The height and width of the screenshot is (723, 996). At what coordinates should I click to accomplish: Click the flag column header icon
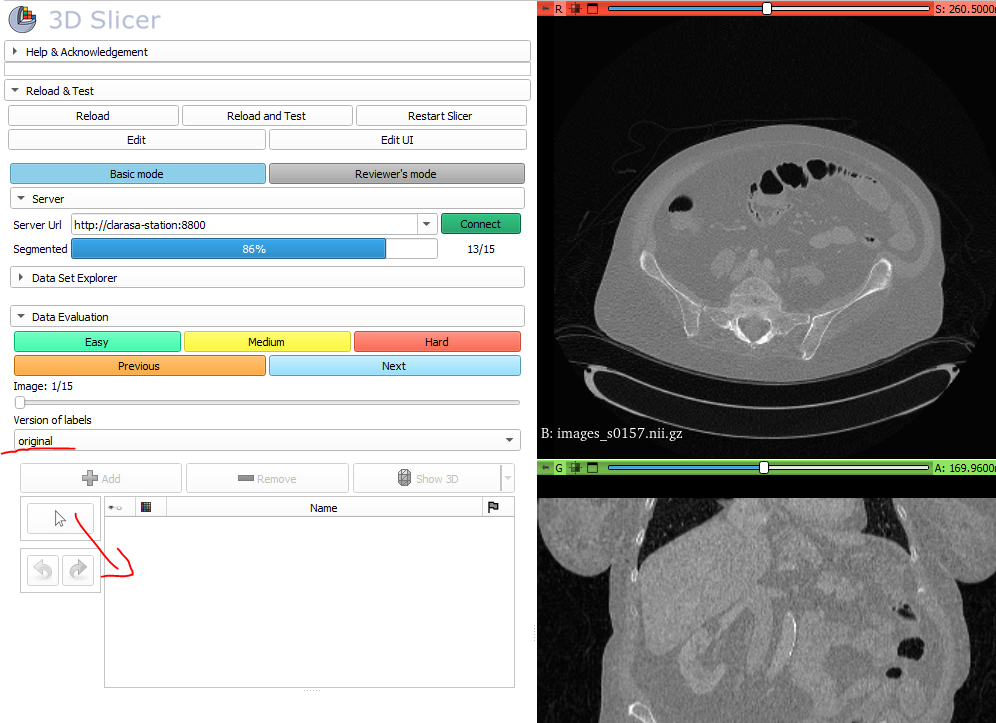coord(494,506)
